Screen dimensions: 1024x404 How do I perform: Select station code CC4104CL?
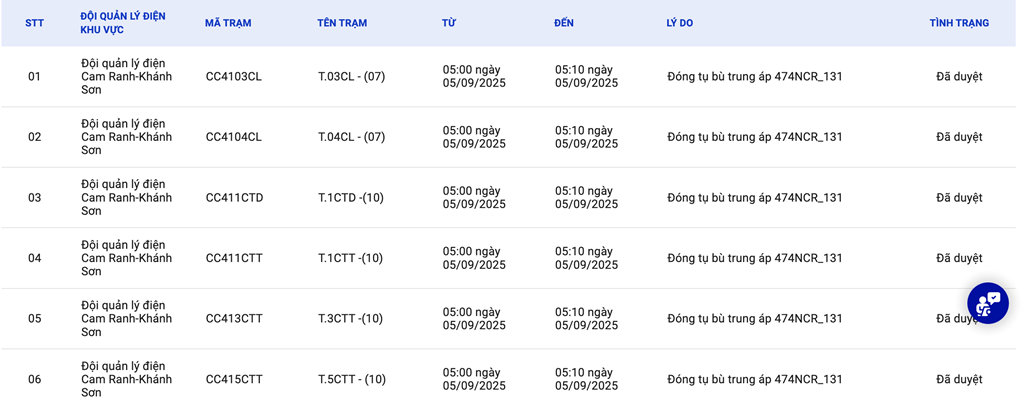click(x=234, y=137)
